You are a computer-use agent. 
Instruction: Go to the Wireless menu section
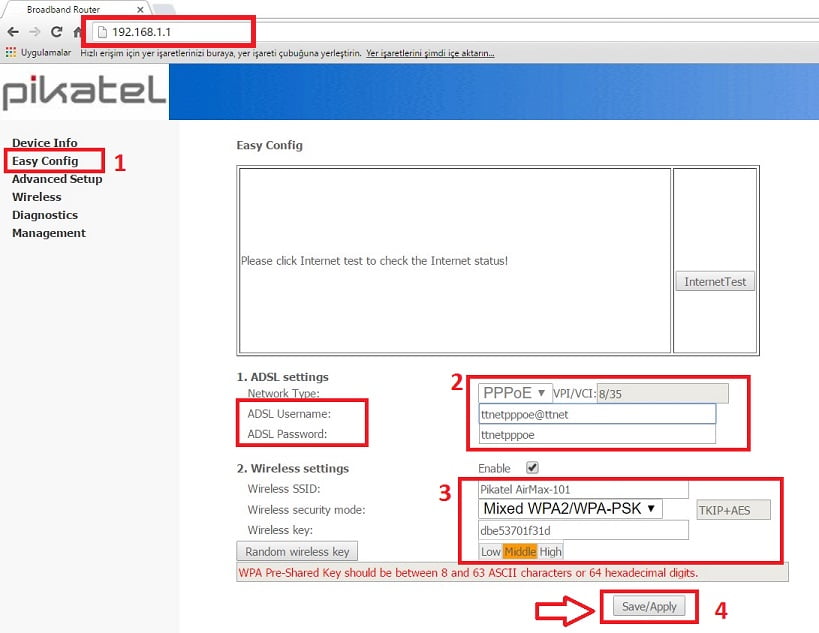(x=36, y=197)
